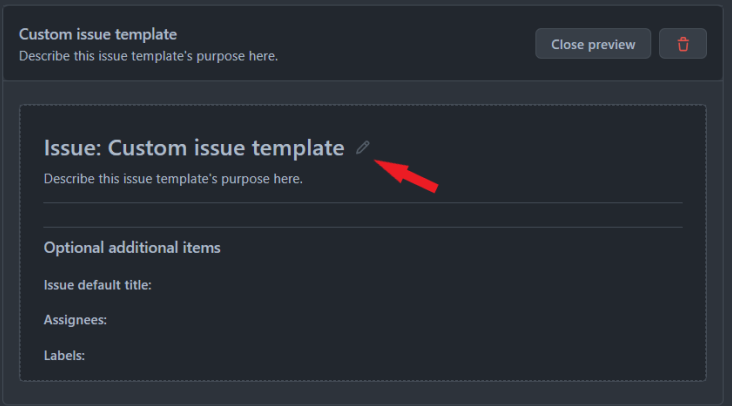Screen dimensions: 732x406
Task: Click the "Issue: Custom issue template" preview heading
Action: pyautogui.click(x=194, y=148)
